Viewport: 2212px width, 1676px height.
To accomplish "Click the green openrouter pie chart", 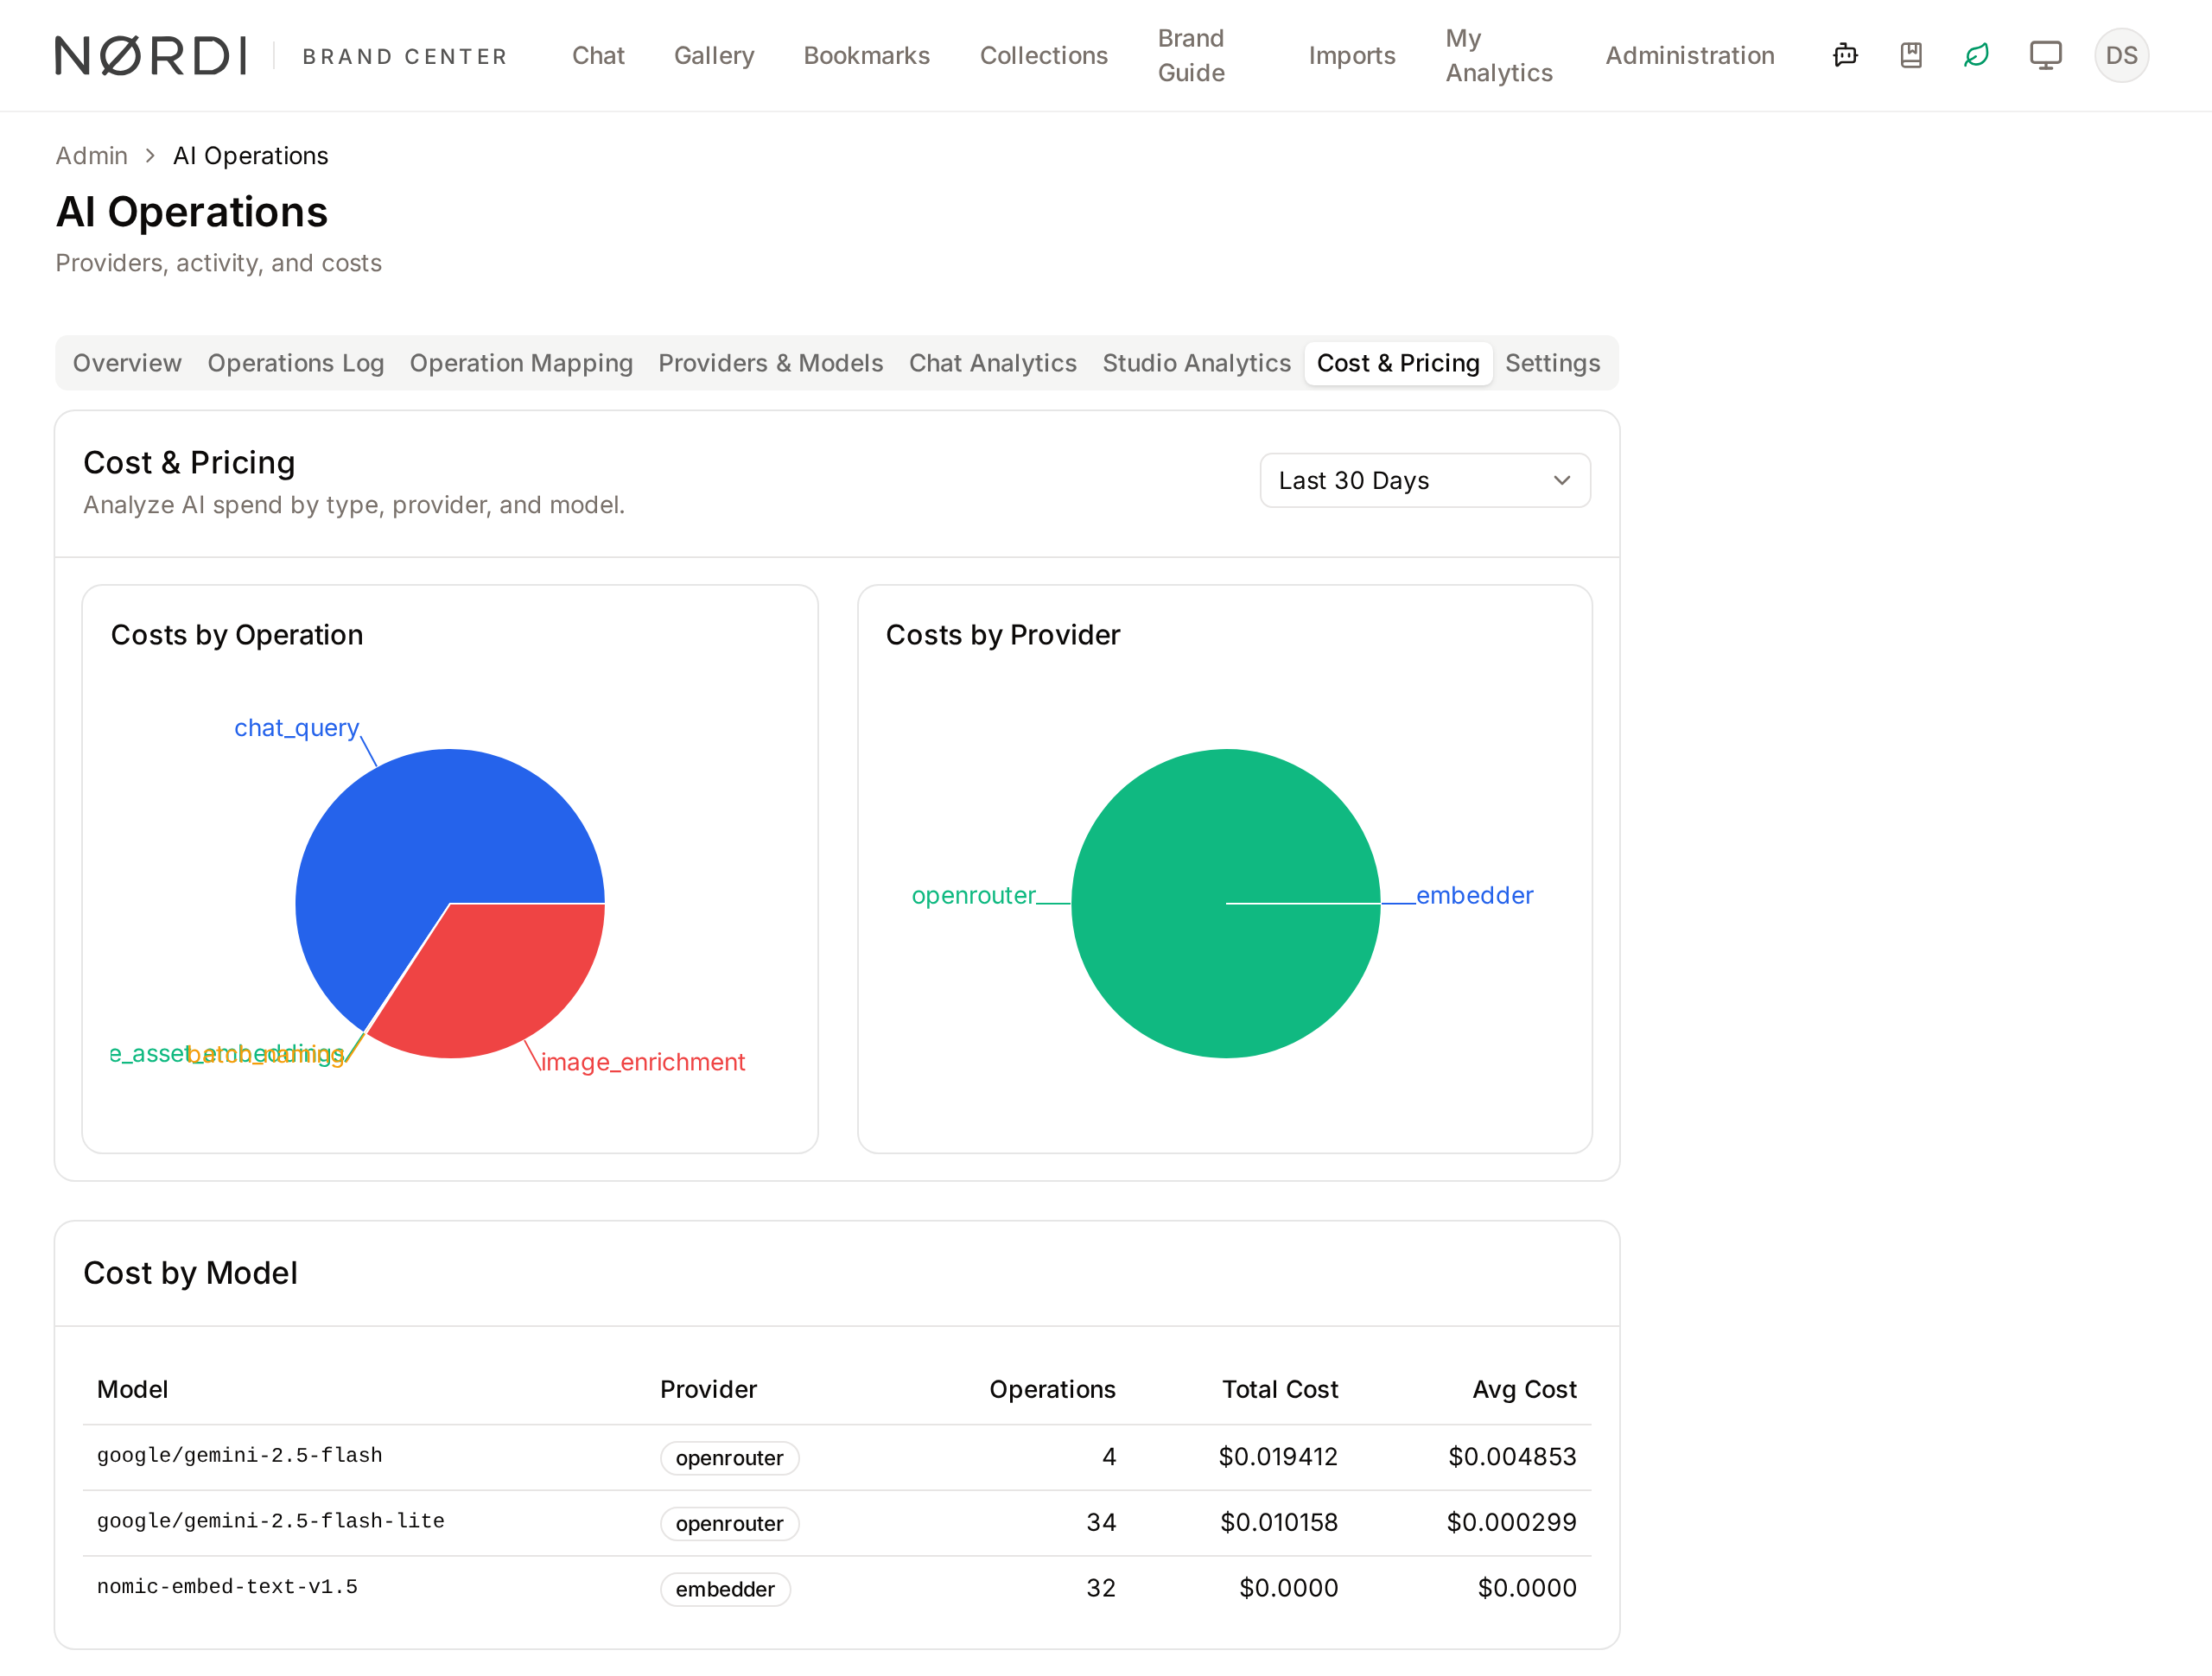I will pyautogui.click(x=1226, y=903).
